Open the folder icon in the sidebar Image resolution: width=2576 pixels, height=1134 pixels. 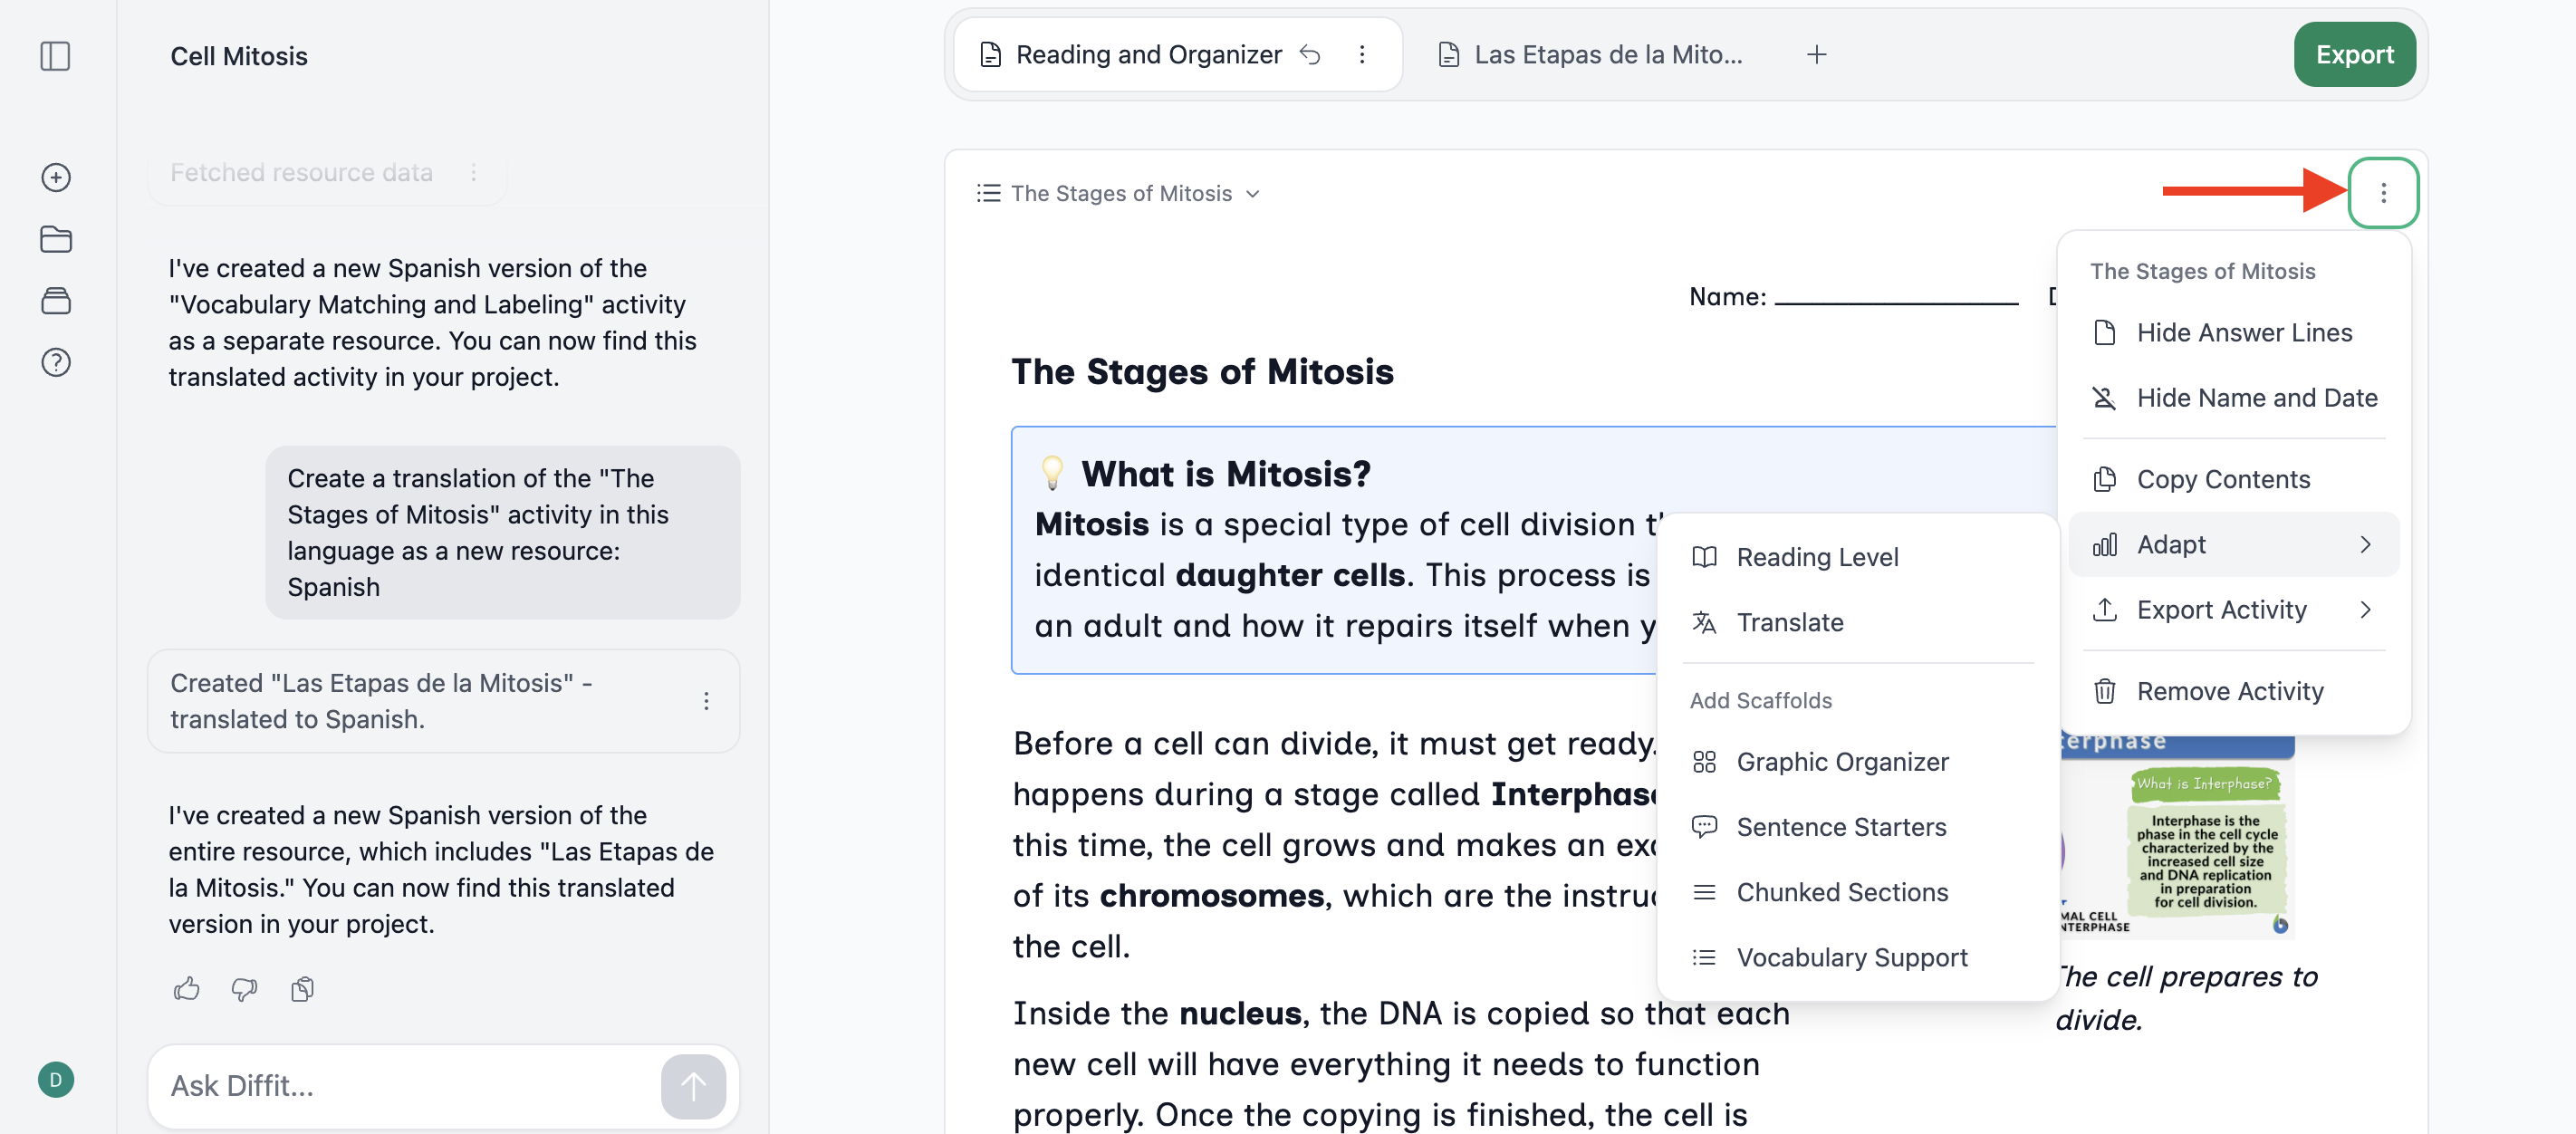click(56, 239)
